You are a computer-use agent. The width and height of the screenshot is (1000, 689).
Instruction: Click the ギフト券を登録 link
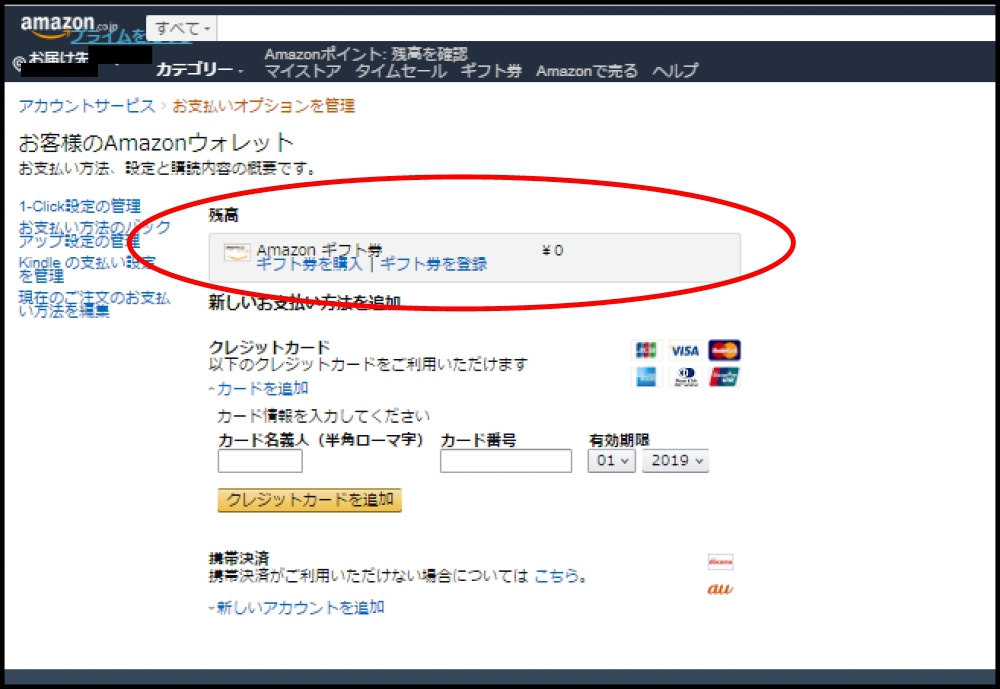[x=434, y=264]
